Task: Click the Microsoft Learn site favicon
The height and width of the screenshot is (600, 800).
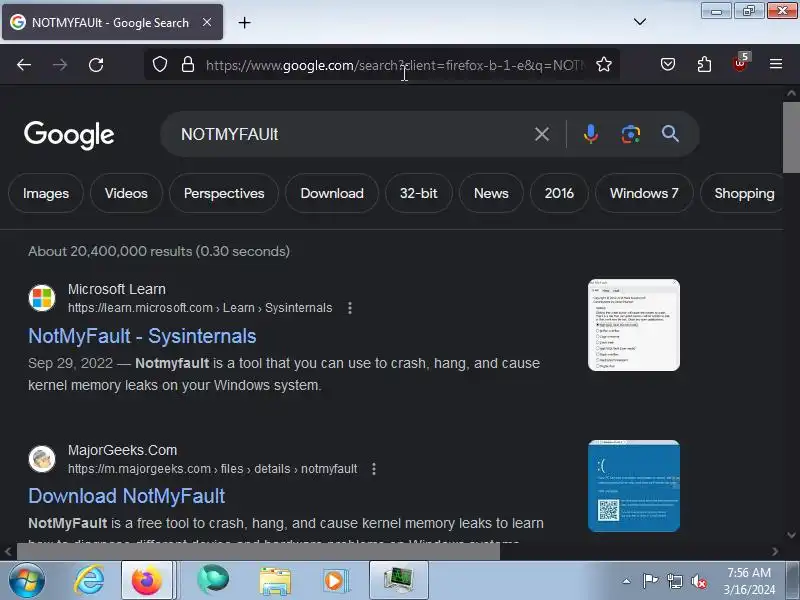Action: 42,298
